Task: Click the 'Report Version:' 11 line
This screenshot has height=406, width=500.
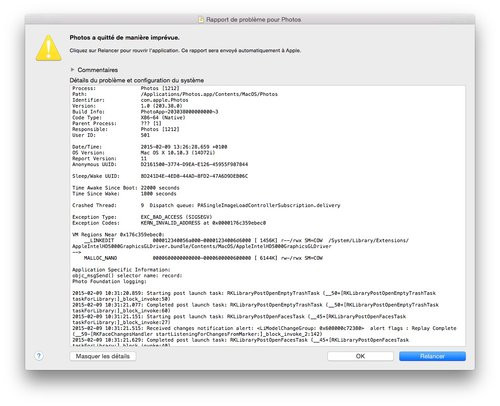Action: (110, 158)
